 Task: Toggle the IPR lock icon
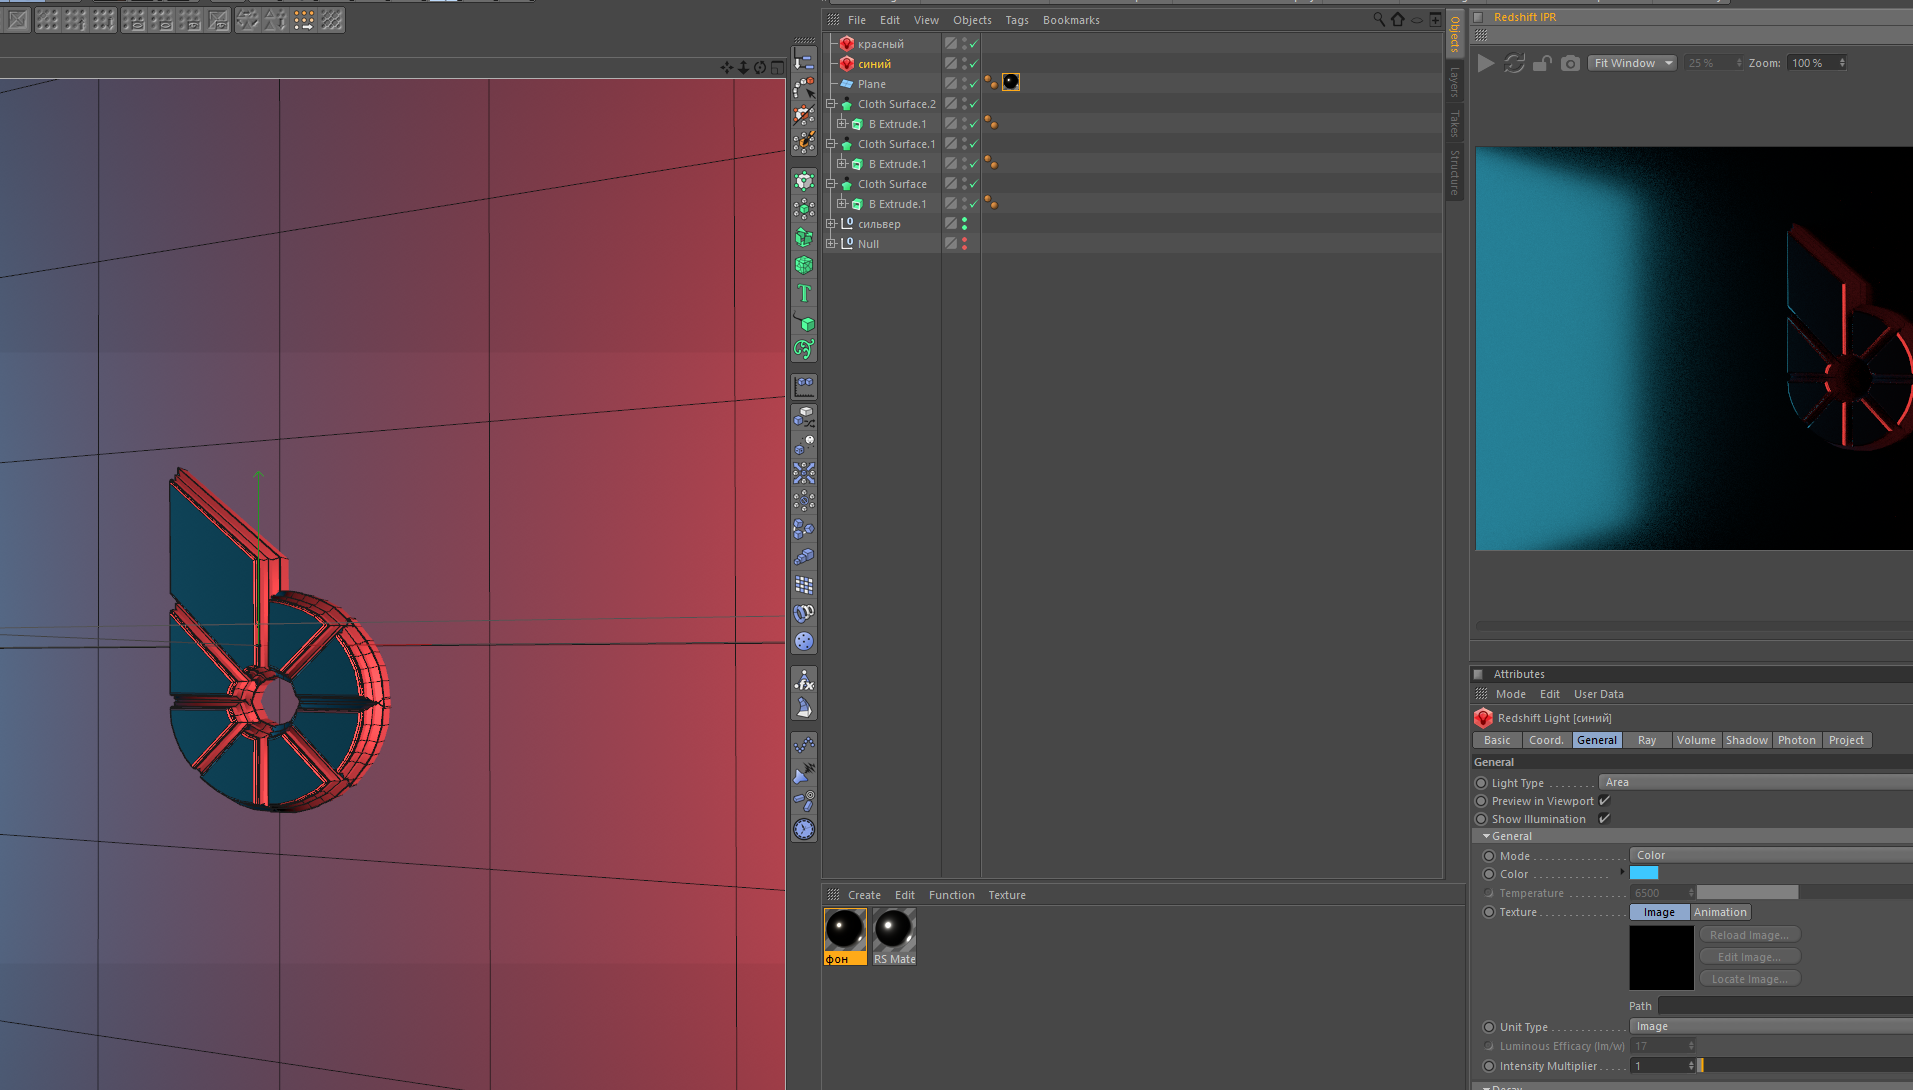(1543, 63)
